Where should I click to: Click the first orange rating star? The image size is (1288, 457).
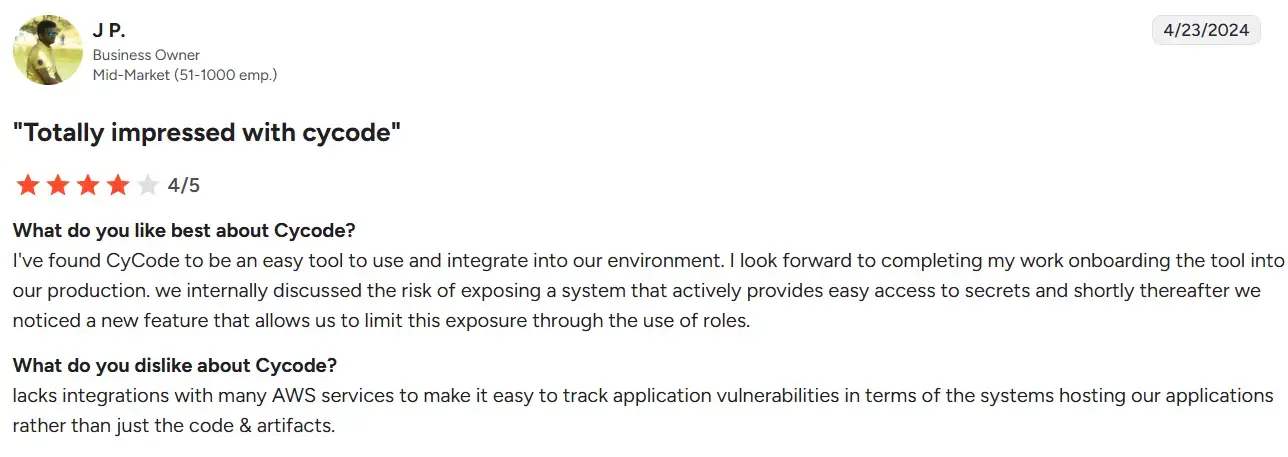coord(27,185)
